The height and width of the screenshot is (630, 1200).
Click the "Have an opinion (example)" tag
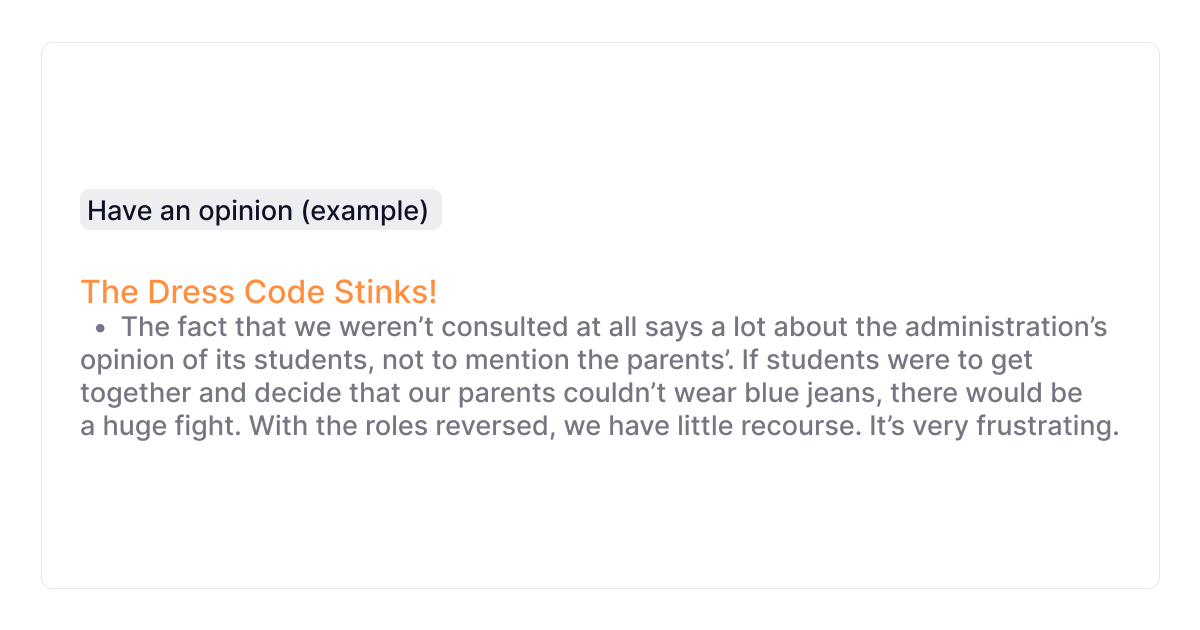(x=260, y=211)
